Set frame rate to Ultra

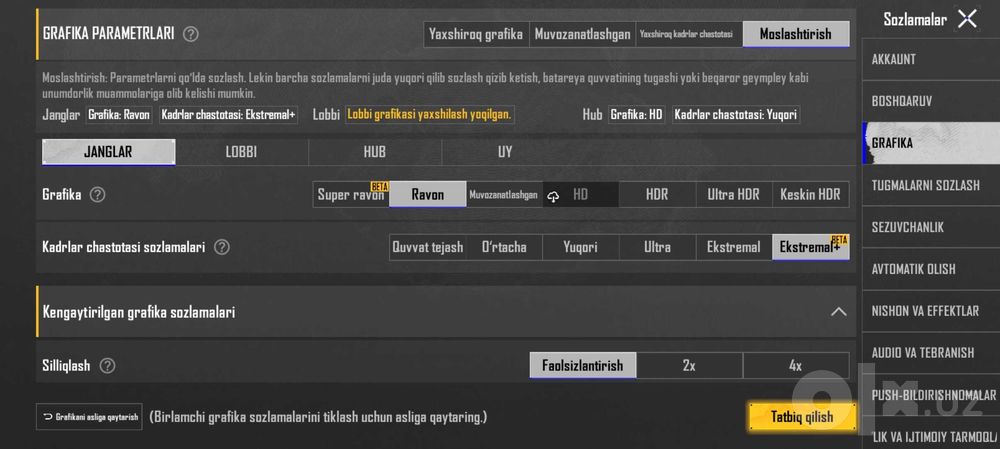pos(658,247)
